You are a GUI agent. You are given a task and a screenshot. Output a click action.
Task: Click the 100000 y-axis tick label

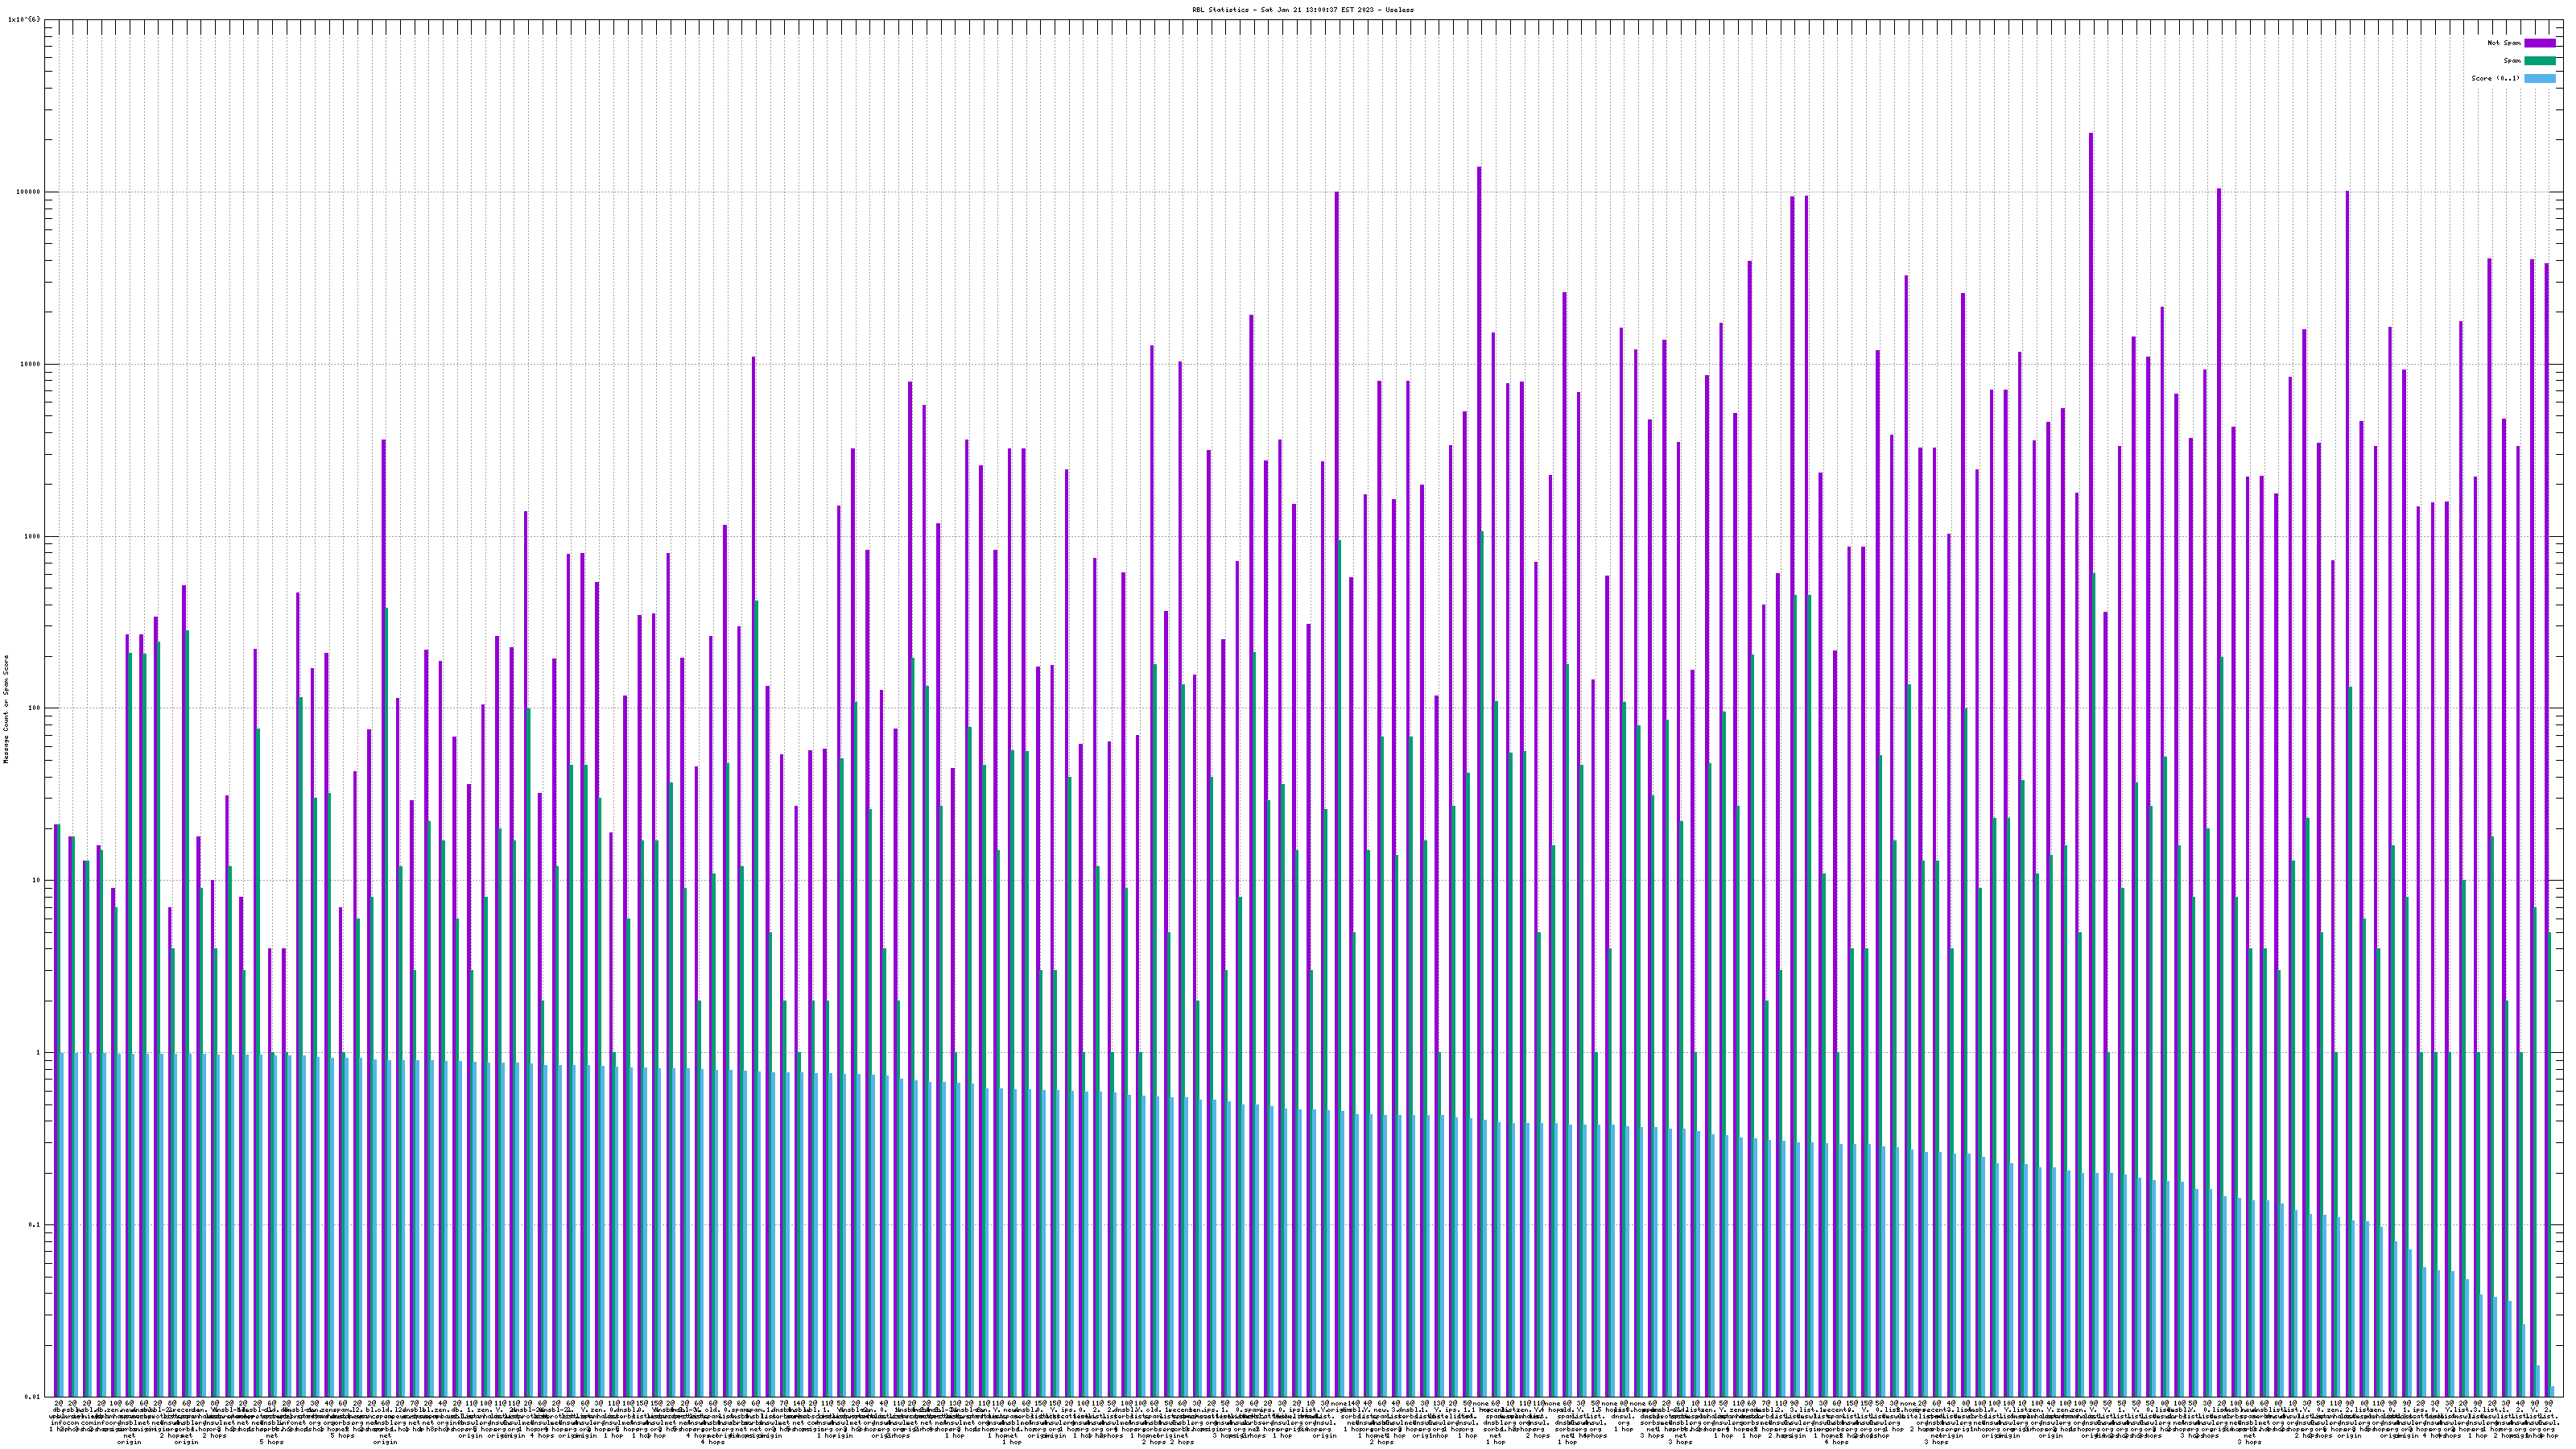tap(30, 192)
